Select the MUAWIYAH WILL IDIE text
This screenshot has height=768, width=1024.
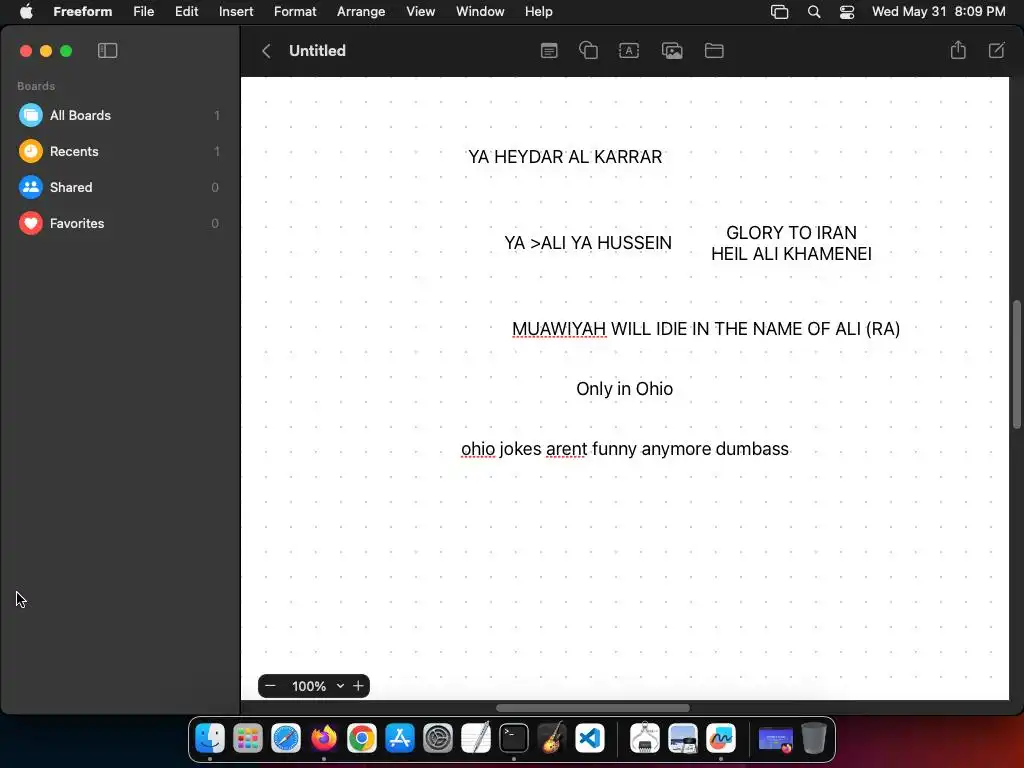(x=706, y=328)
